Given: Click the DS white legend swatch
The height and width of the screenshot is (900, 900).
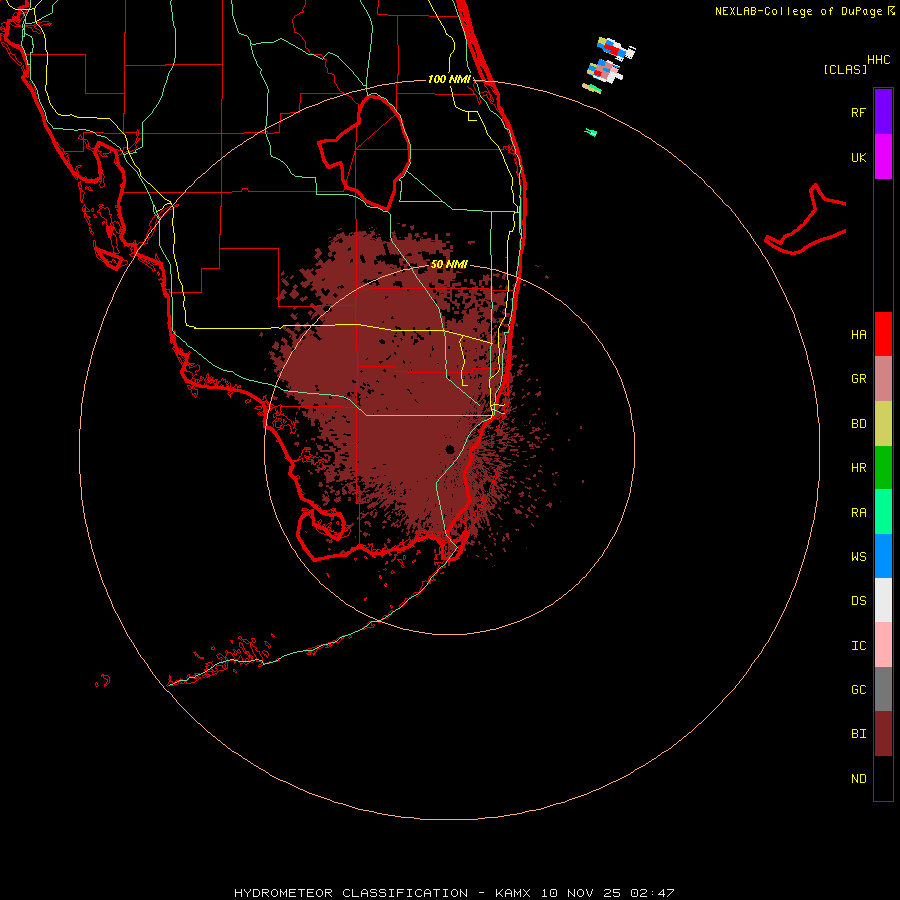Looking at the screenshot, I should [883, 600].
